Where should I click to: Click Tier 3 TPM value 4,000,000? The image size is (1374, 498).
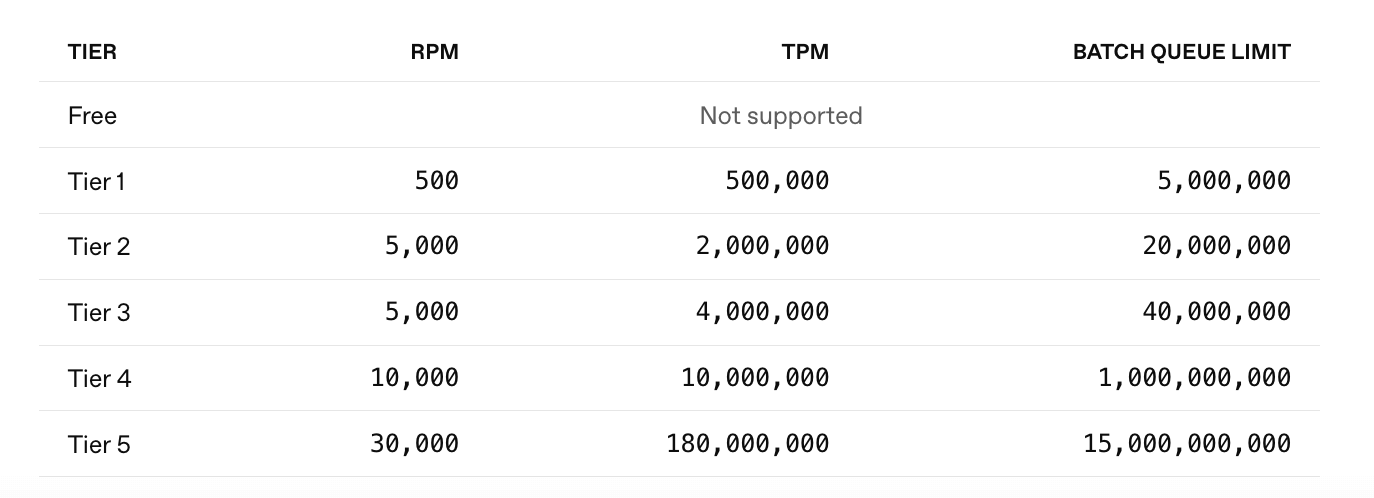click(762, 313)
